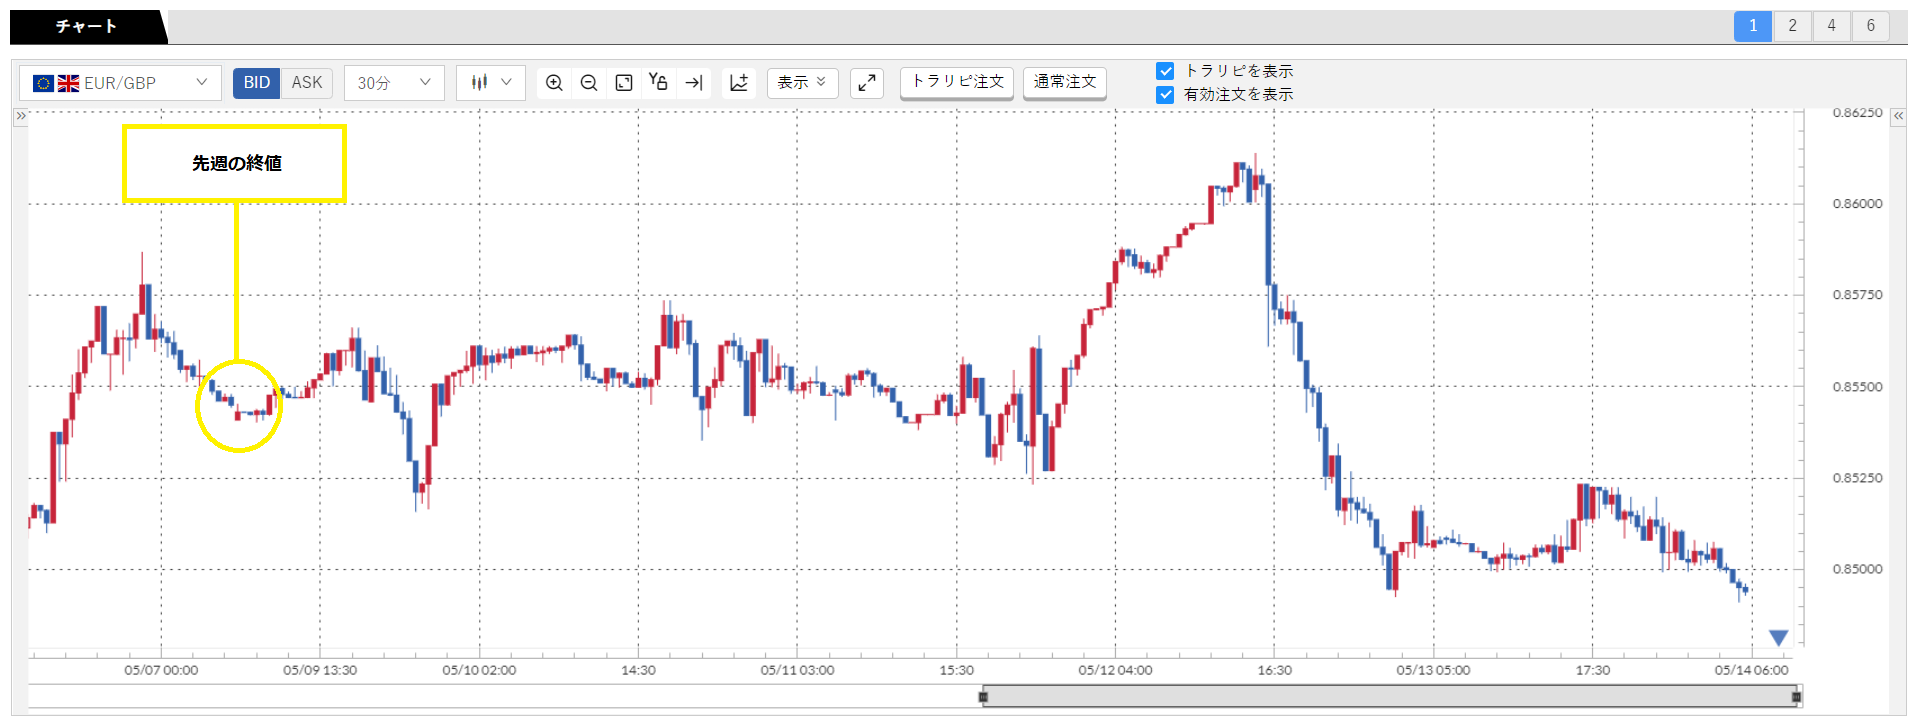Switch to 4-chart layout tab

pos(1831,26)
